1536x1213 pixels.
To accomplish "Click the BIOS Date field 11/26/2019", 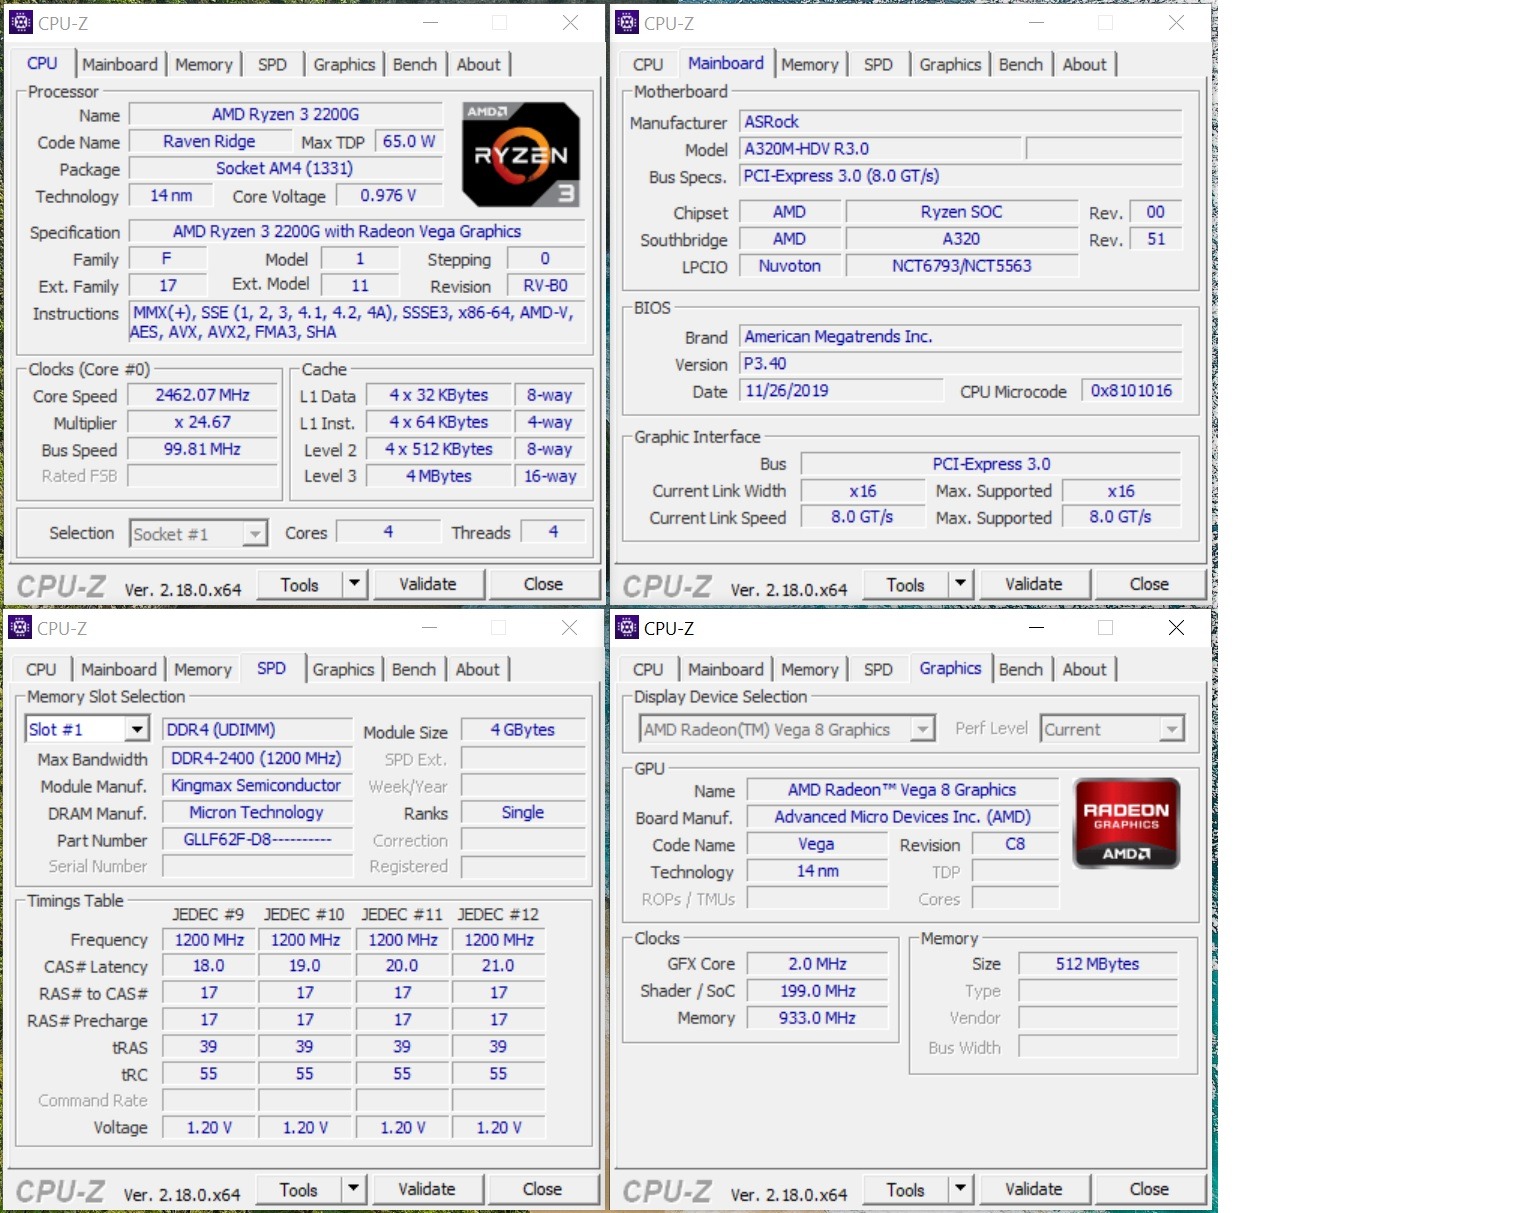I will pyautogui.click(x=841, y=390).
